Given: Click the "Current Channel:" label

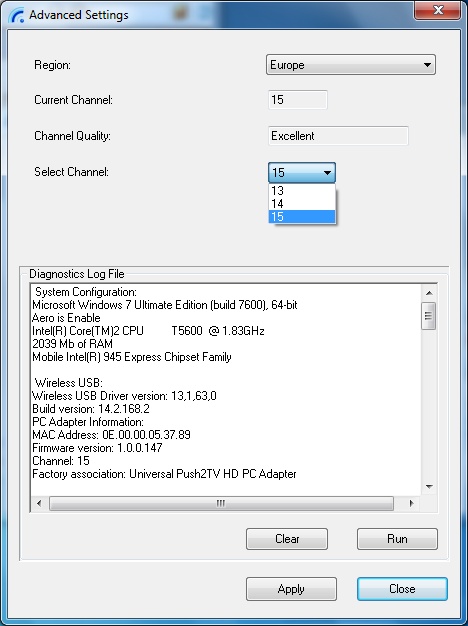Looking at the screenshot, I should click(73, 100).
